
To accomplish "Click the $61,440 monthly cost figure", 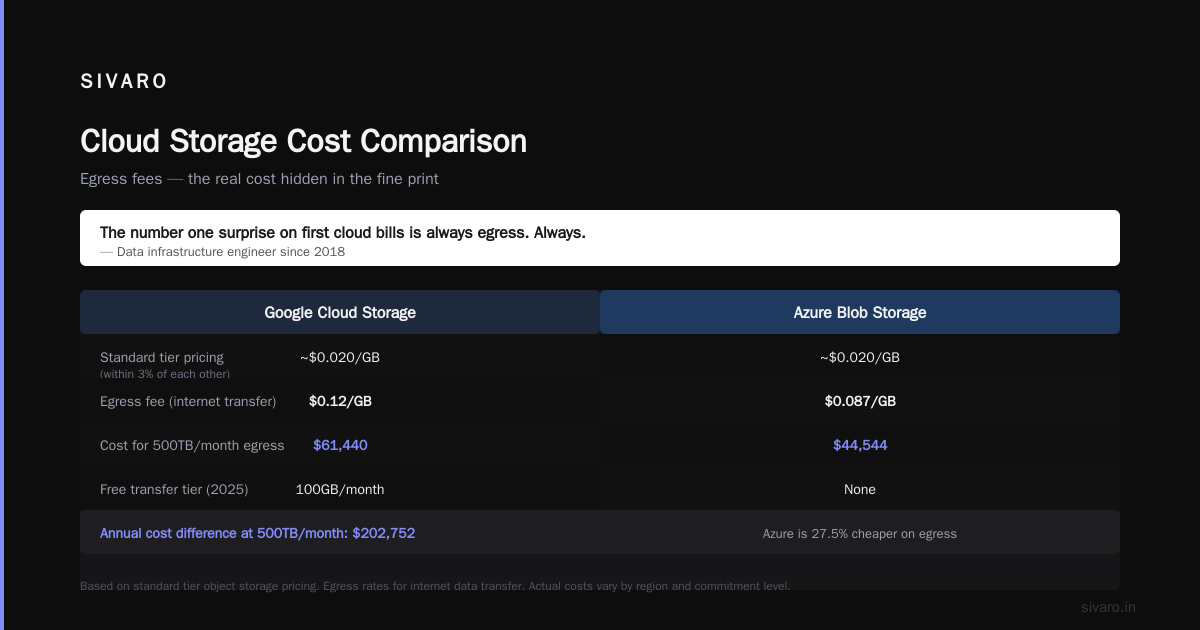I will [x=340, y=445].
